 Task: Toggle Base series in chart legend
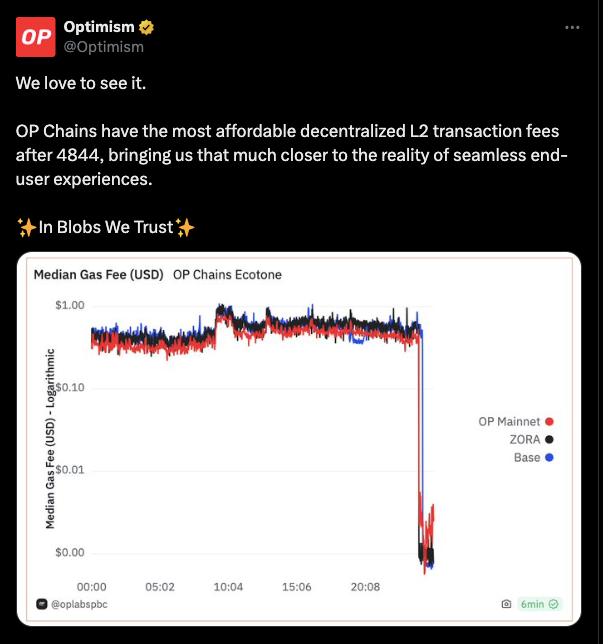[x=534, y=458]
